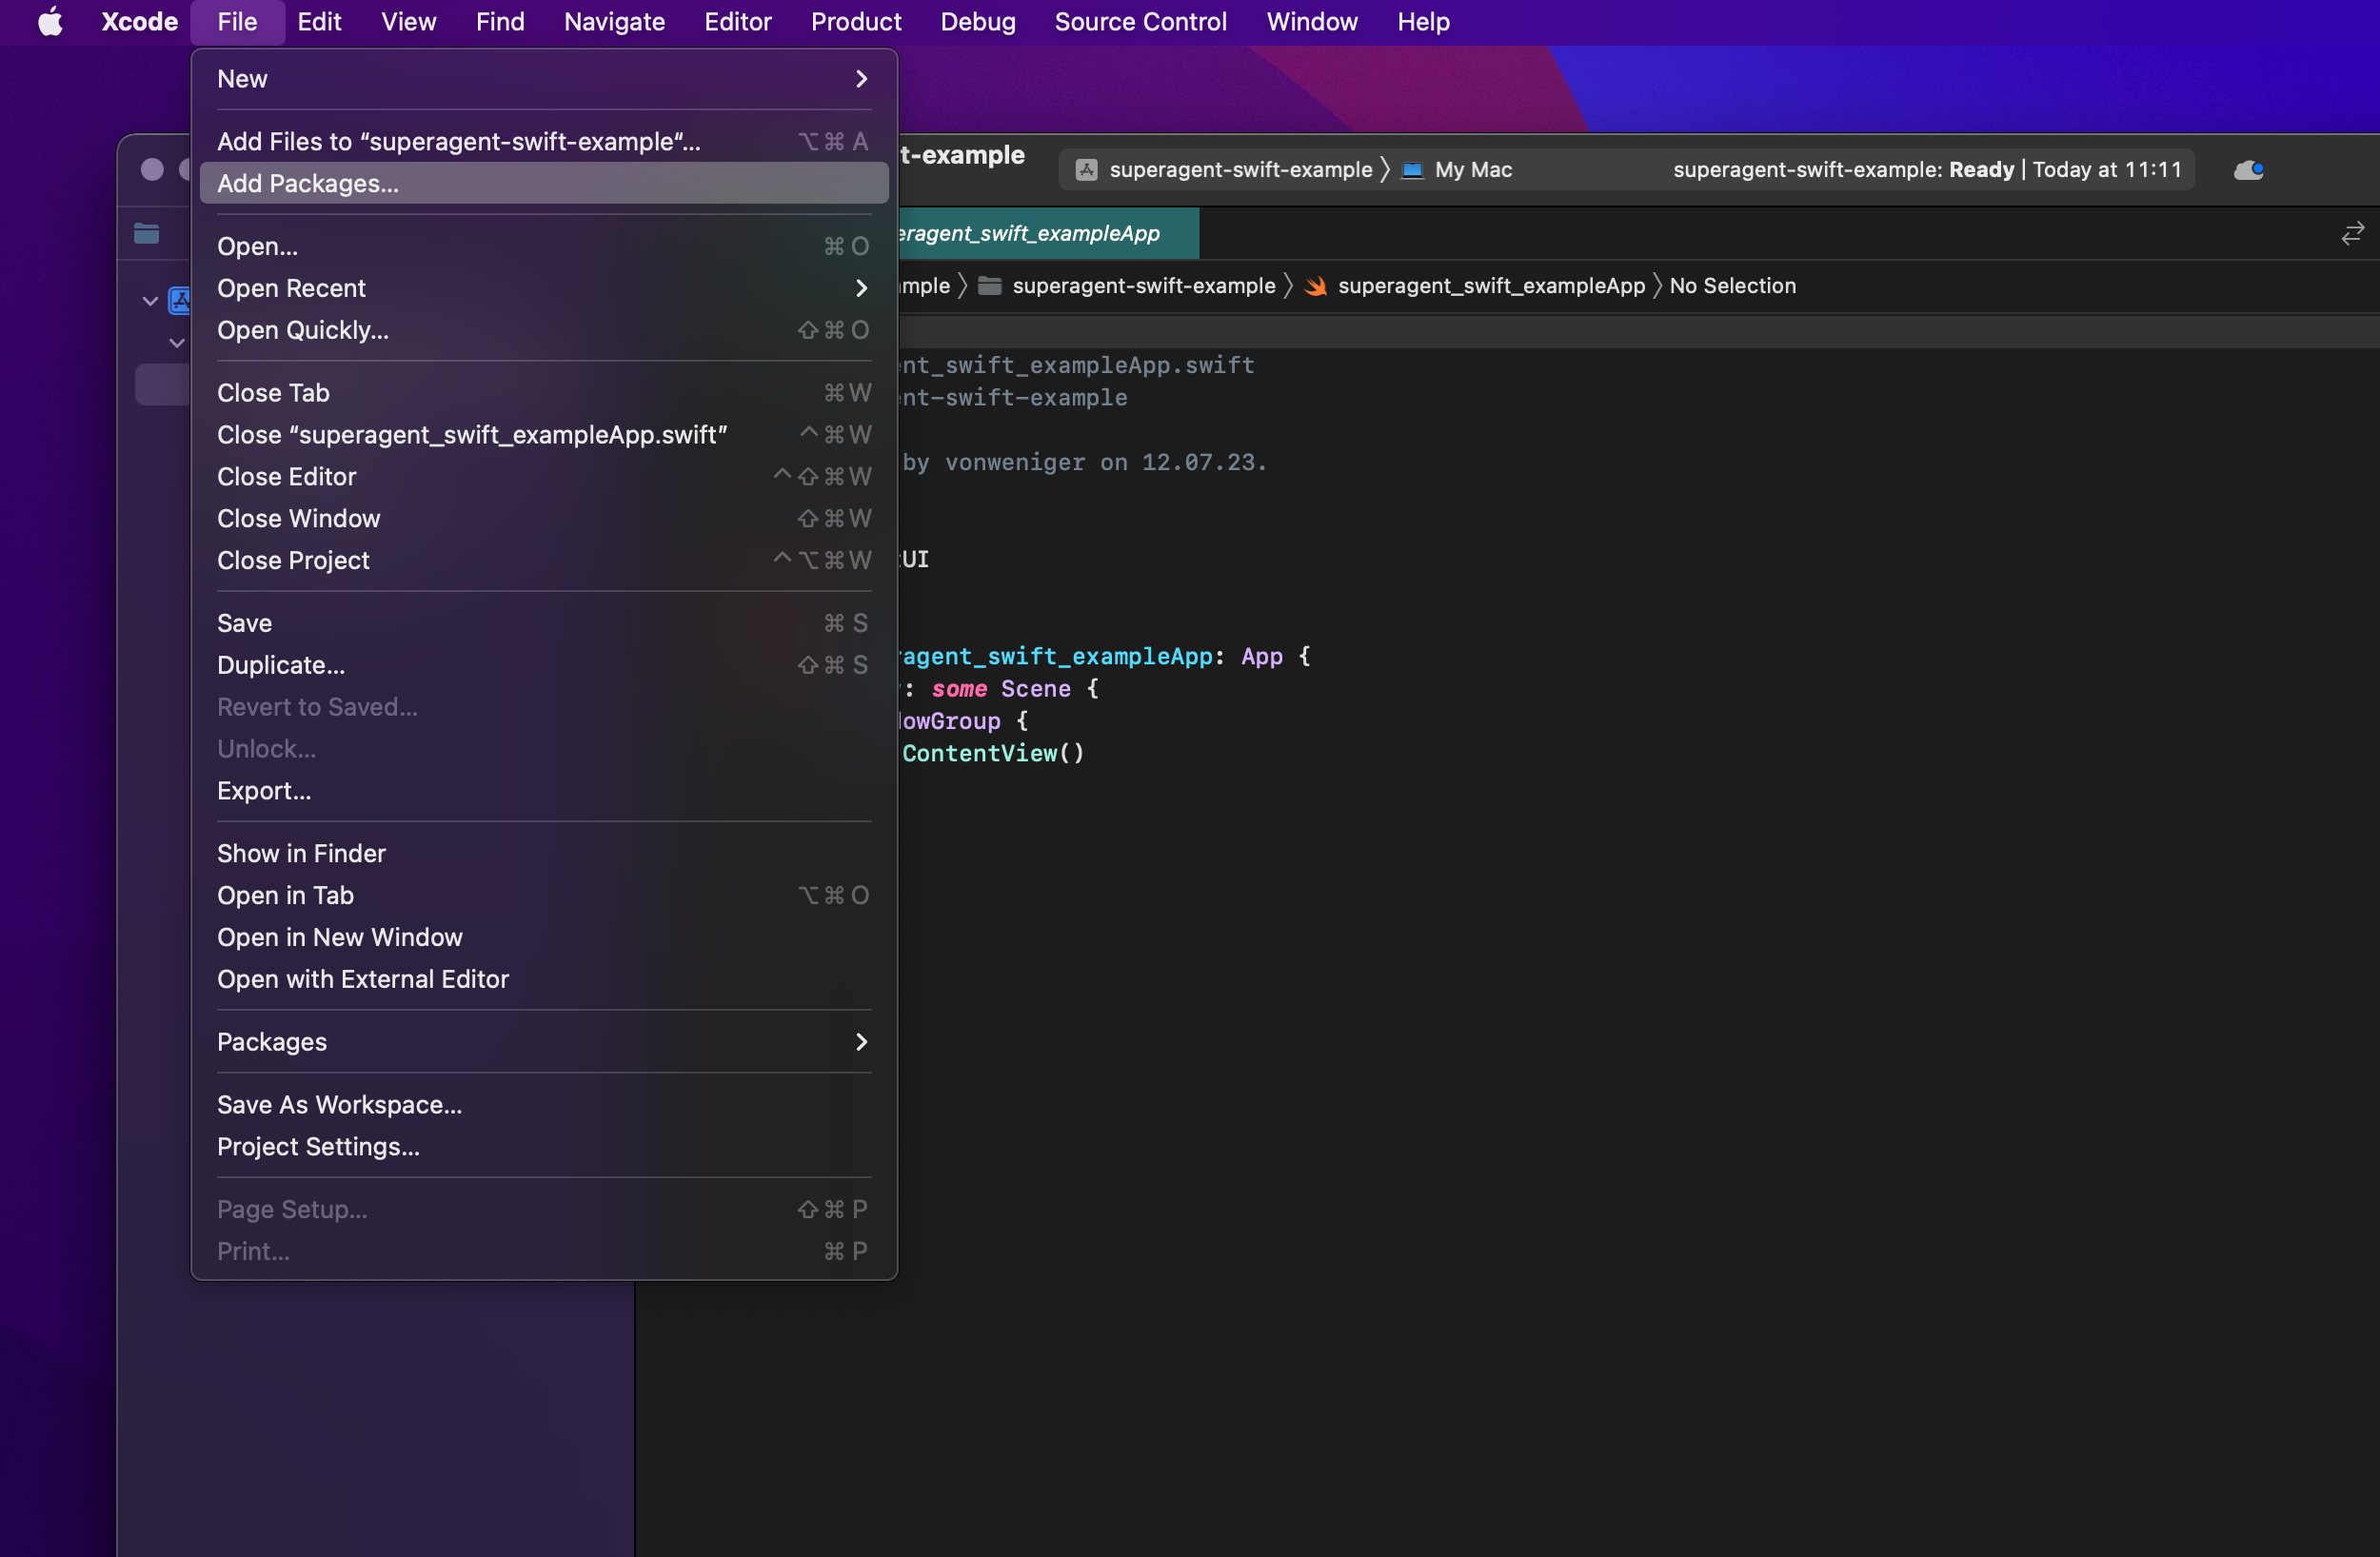Click the Xcode project file icon
The width and height of the screenshot is (2380, 1557).
(x=180, y=301)
